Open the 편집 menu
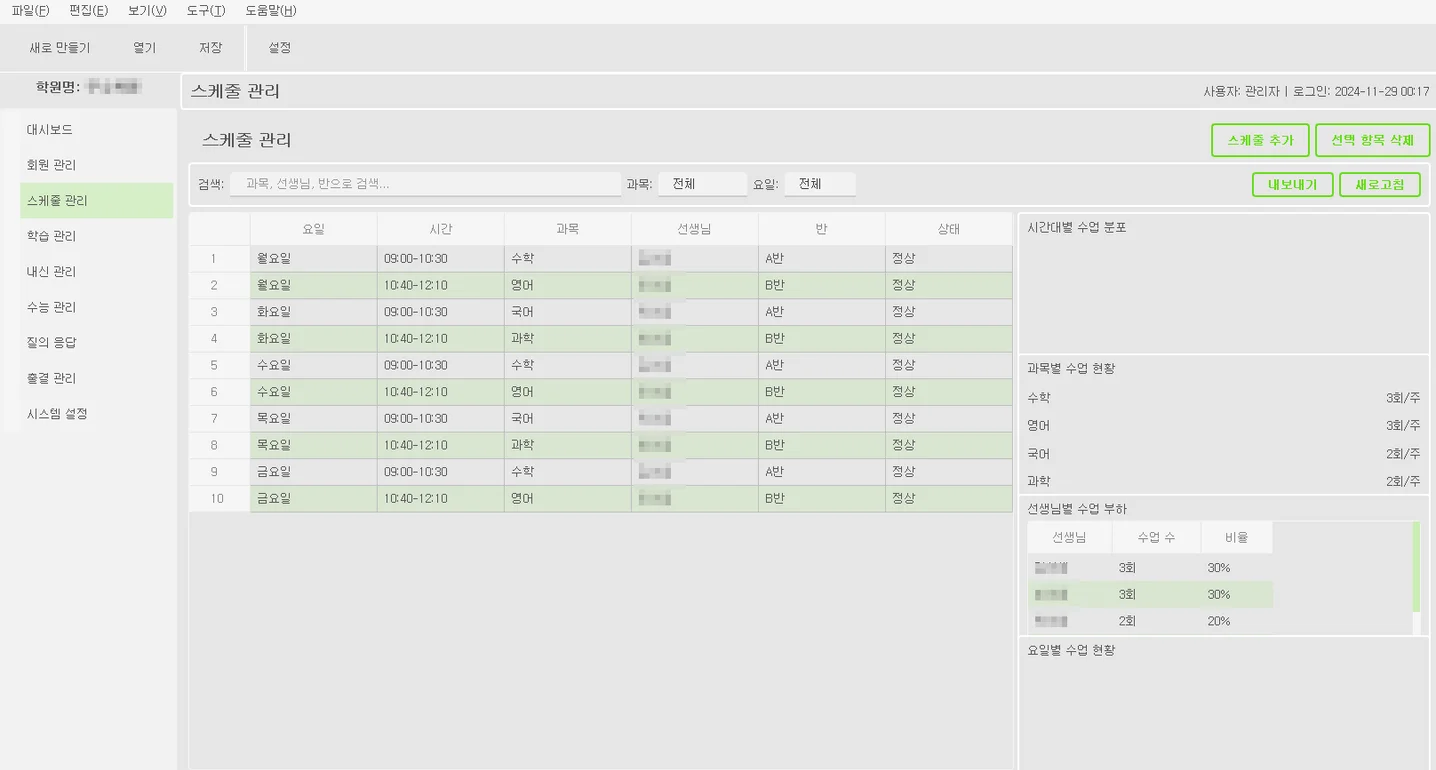Screen dimensions: 1436x770 (87, 11)
